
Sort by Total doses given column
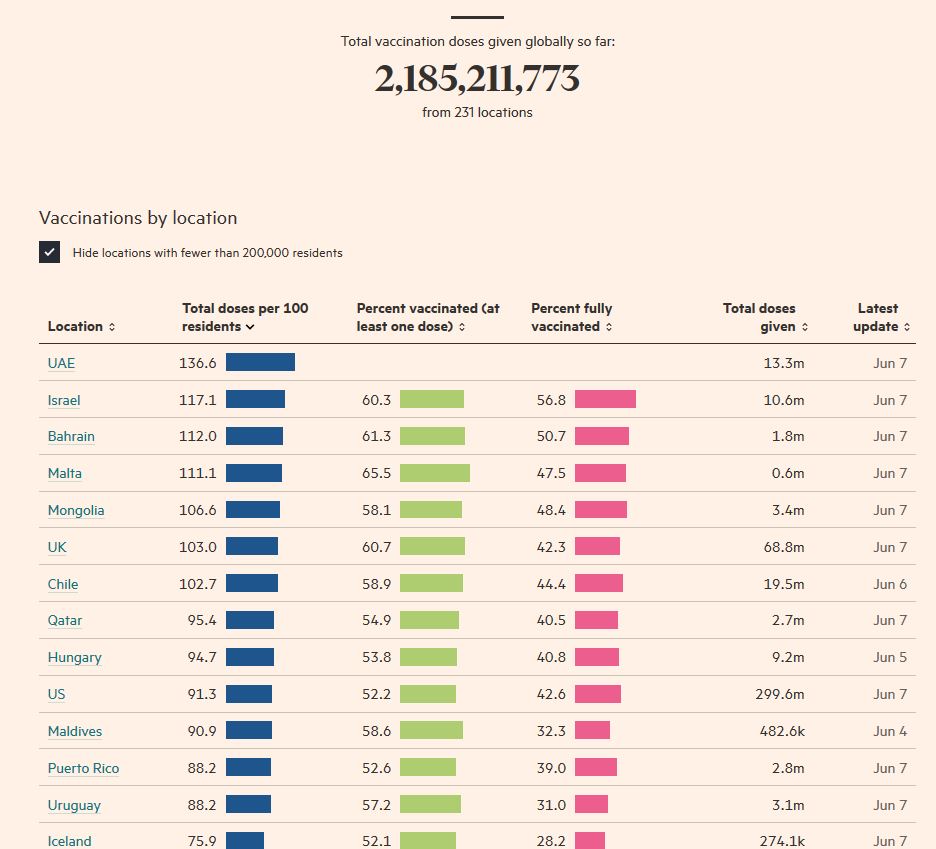click(765, 317)
